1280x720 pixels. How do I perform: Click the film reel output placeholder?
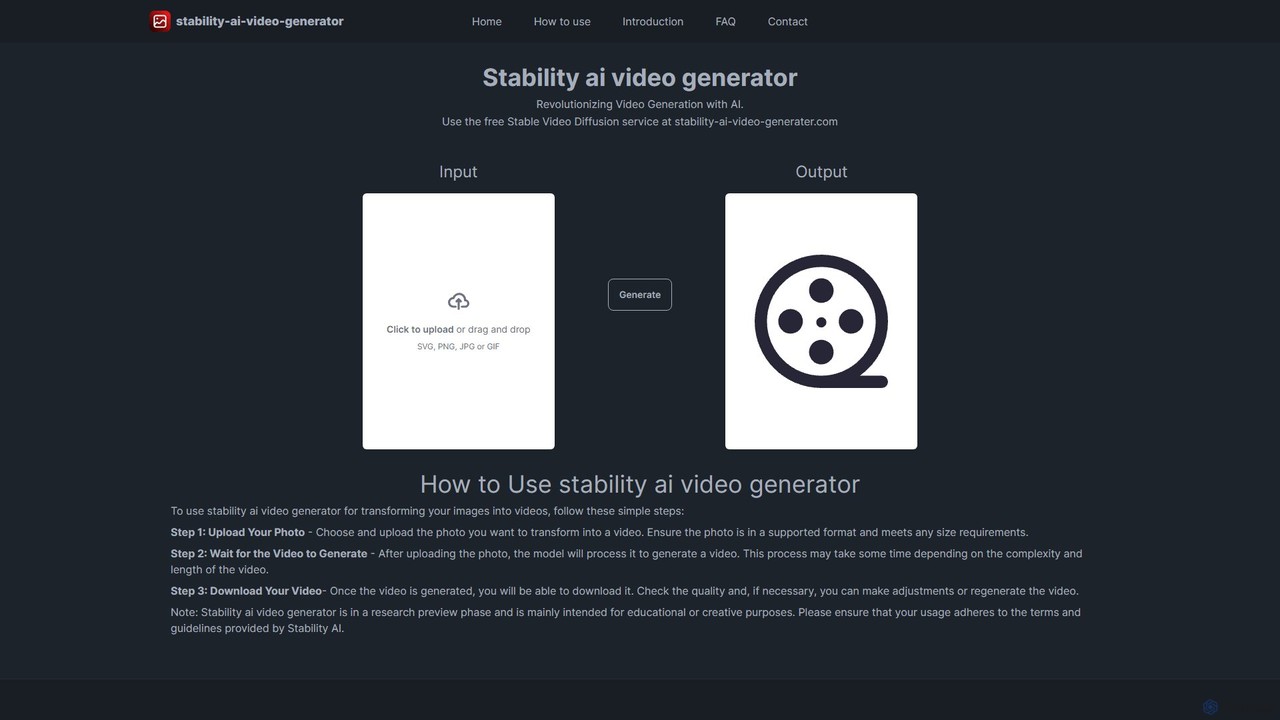click(x=821, y=321)
